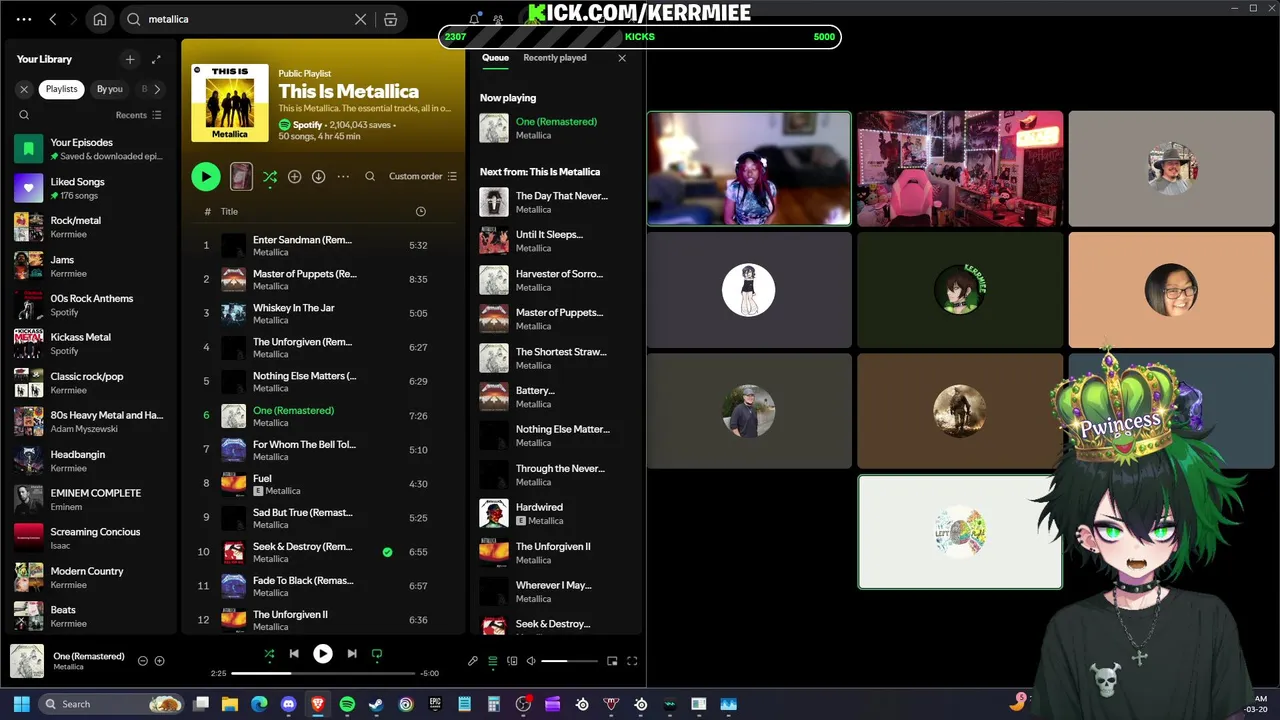The width and height of the screenshot is (1280, 720).
Task: Open the Your Episodes library item
Action: 90,149
